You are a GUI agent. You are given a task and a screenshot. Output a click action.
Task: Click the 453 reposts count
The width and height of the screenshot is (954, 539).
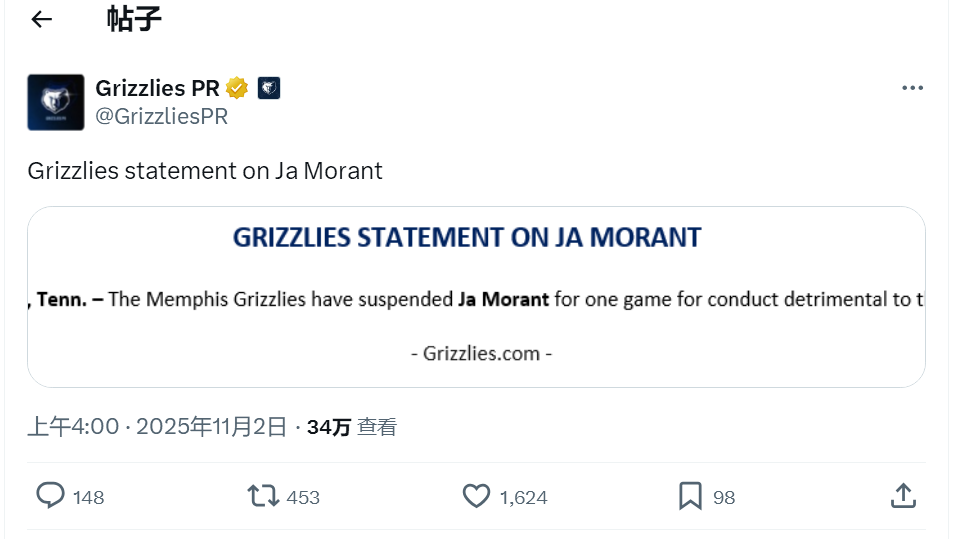click(303, 497)
